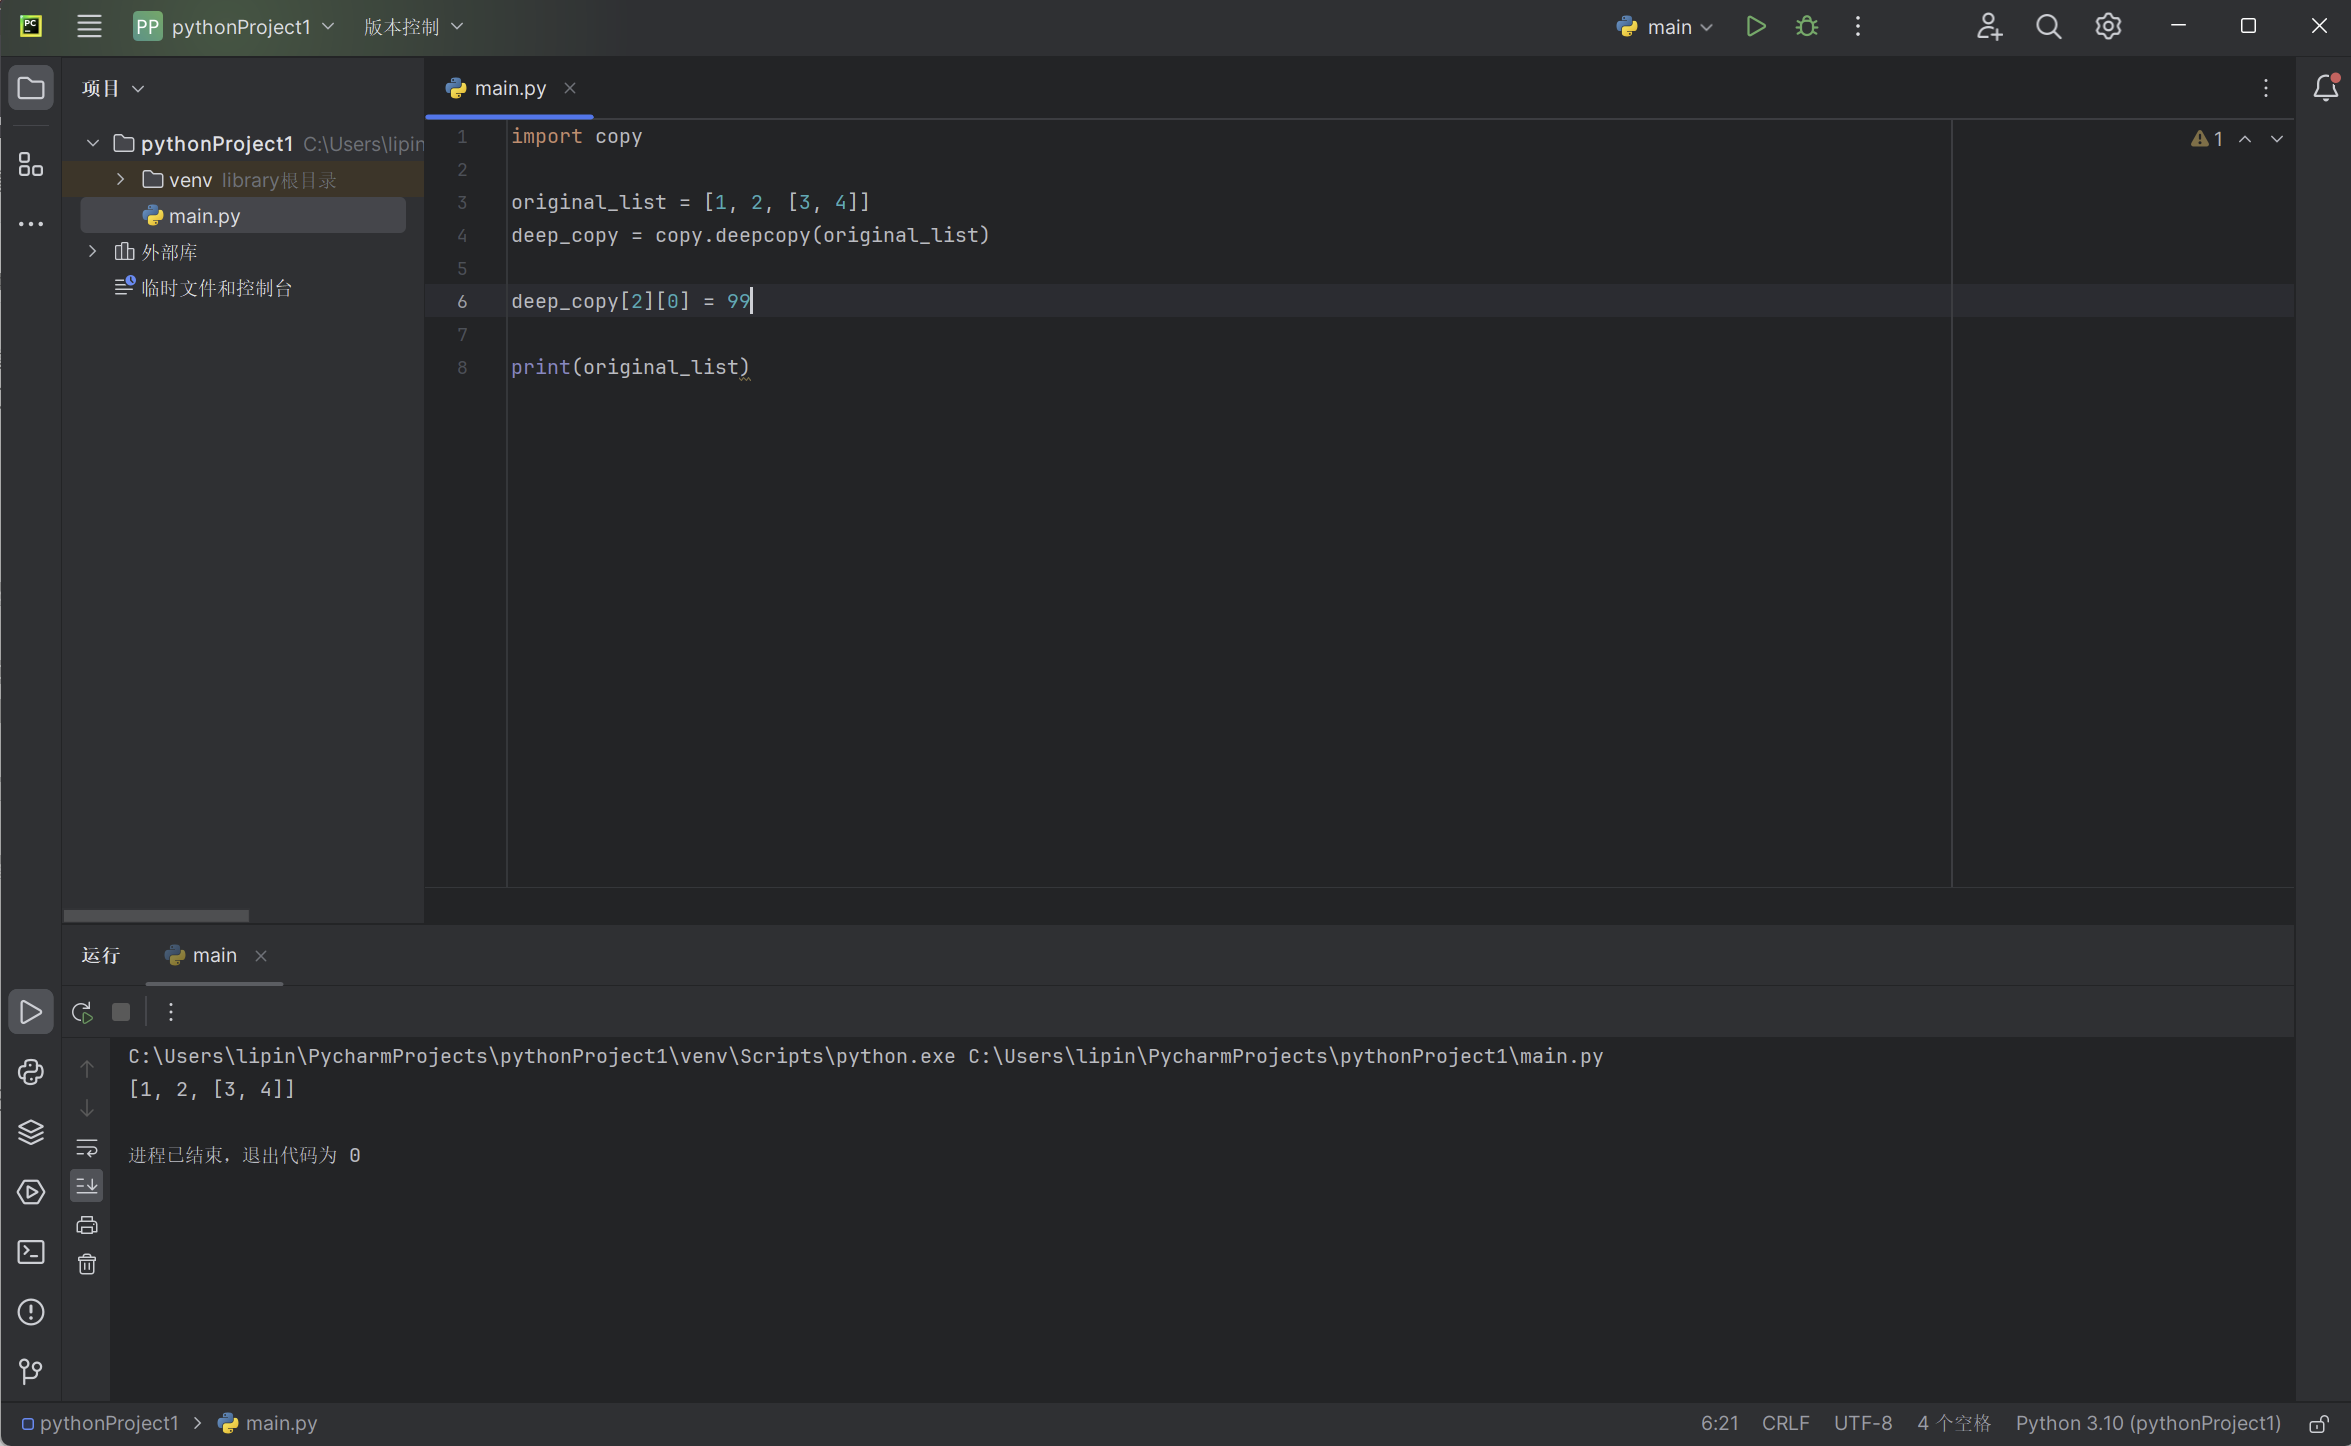Run the main configuration from the toolbar

tap(1755, 27)
